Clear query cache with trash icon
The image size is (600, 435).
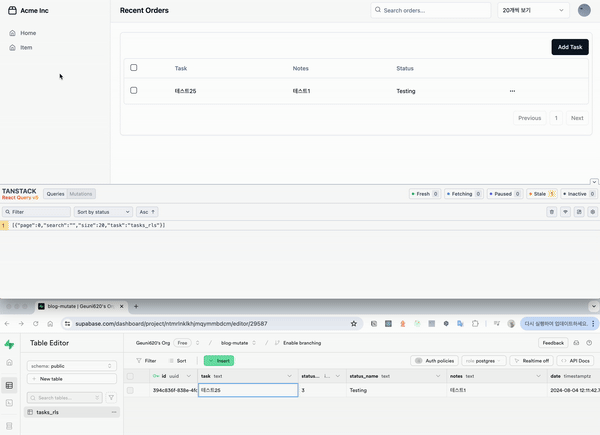551,212
